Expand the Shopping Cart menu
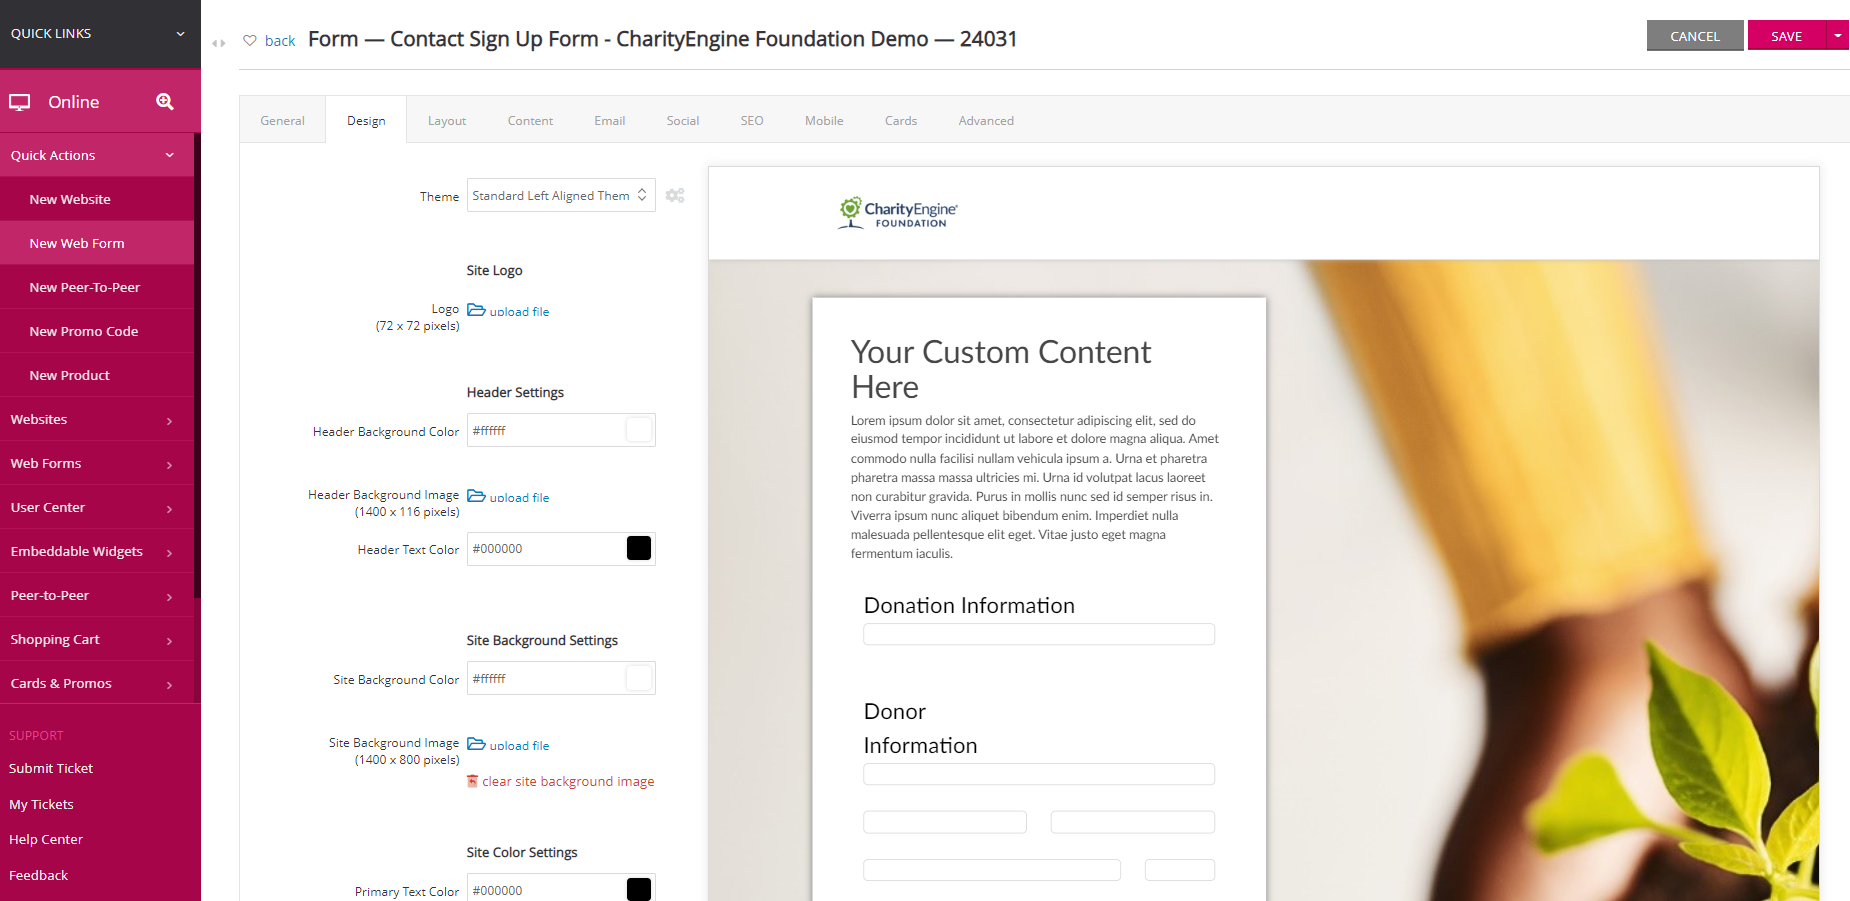 click(97, 639)
